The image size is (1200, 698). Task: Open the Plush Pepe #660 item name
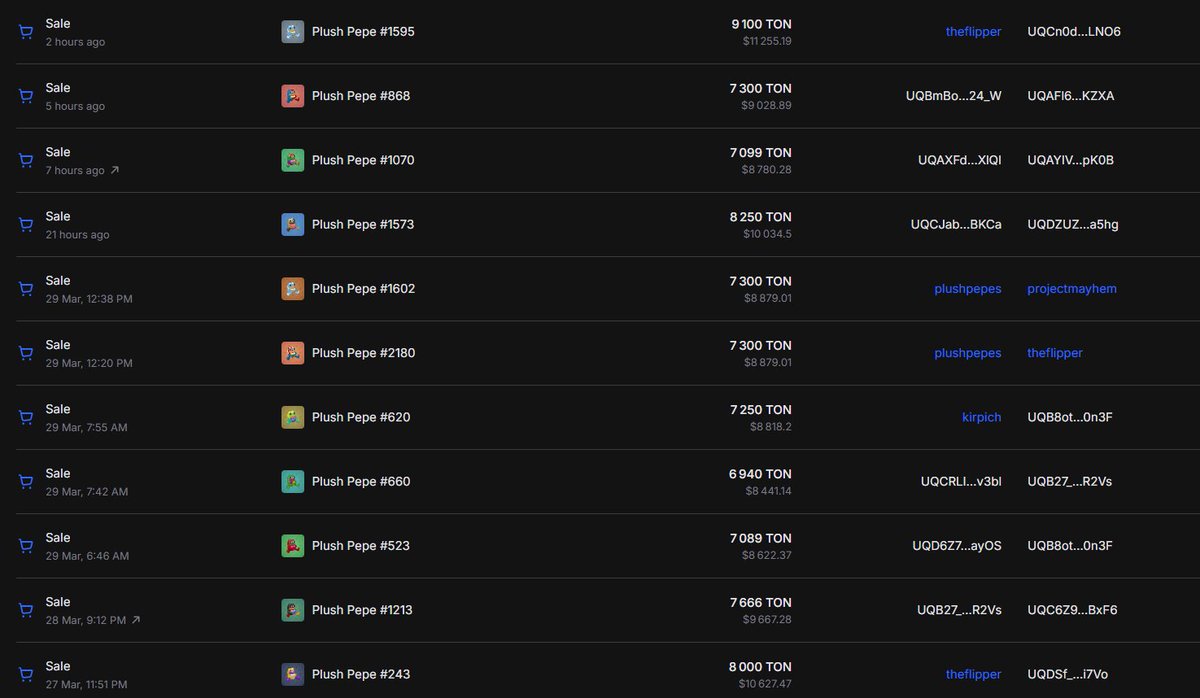coord(361,481)
